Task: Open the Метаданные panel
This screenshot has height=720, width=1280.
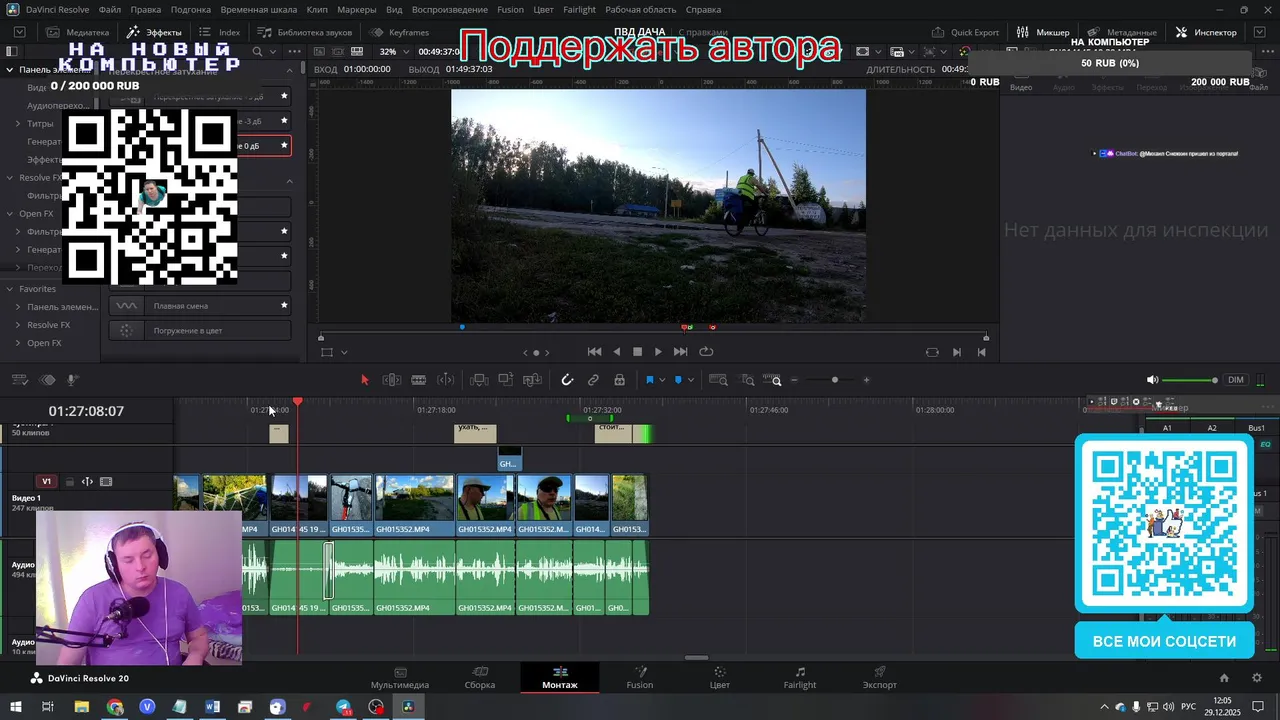Action: point(1122,32)
